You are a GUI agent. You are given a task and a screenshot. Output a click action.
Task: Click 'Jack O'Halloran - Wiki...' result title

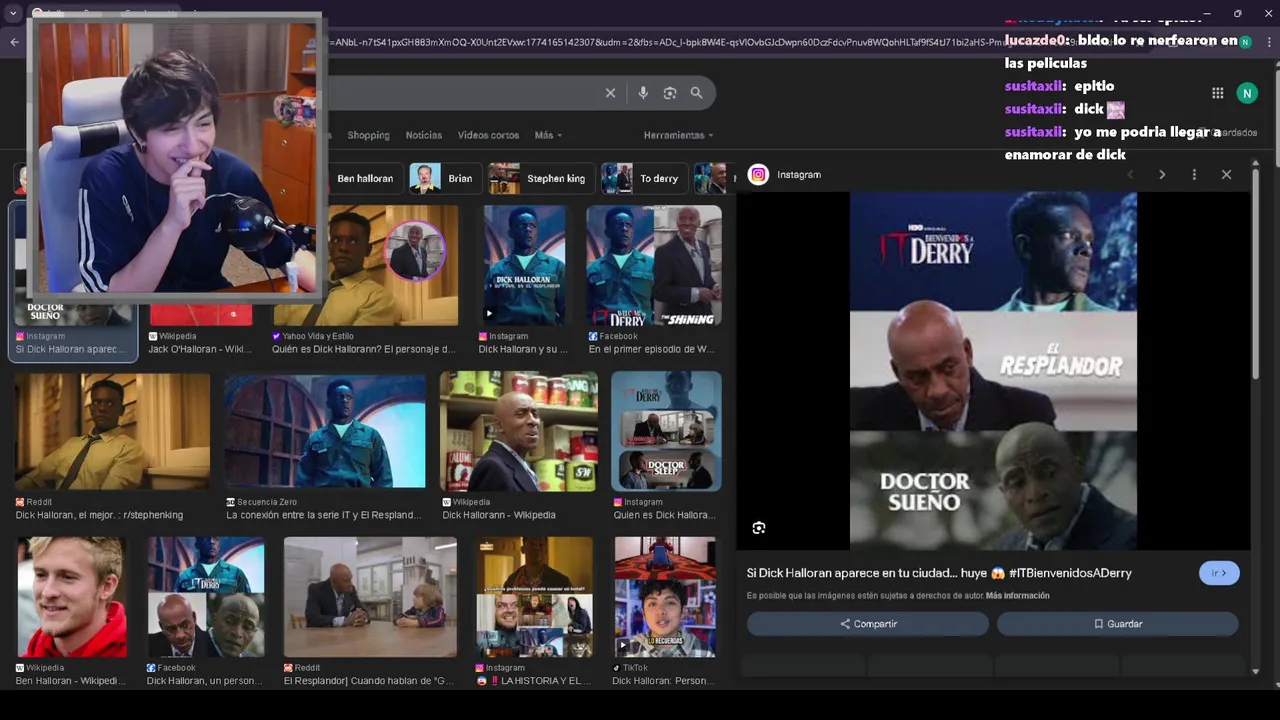coord(200,350)
